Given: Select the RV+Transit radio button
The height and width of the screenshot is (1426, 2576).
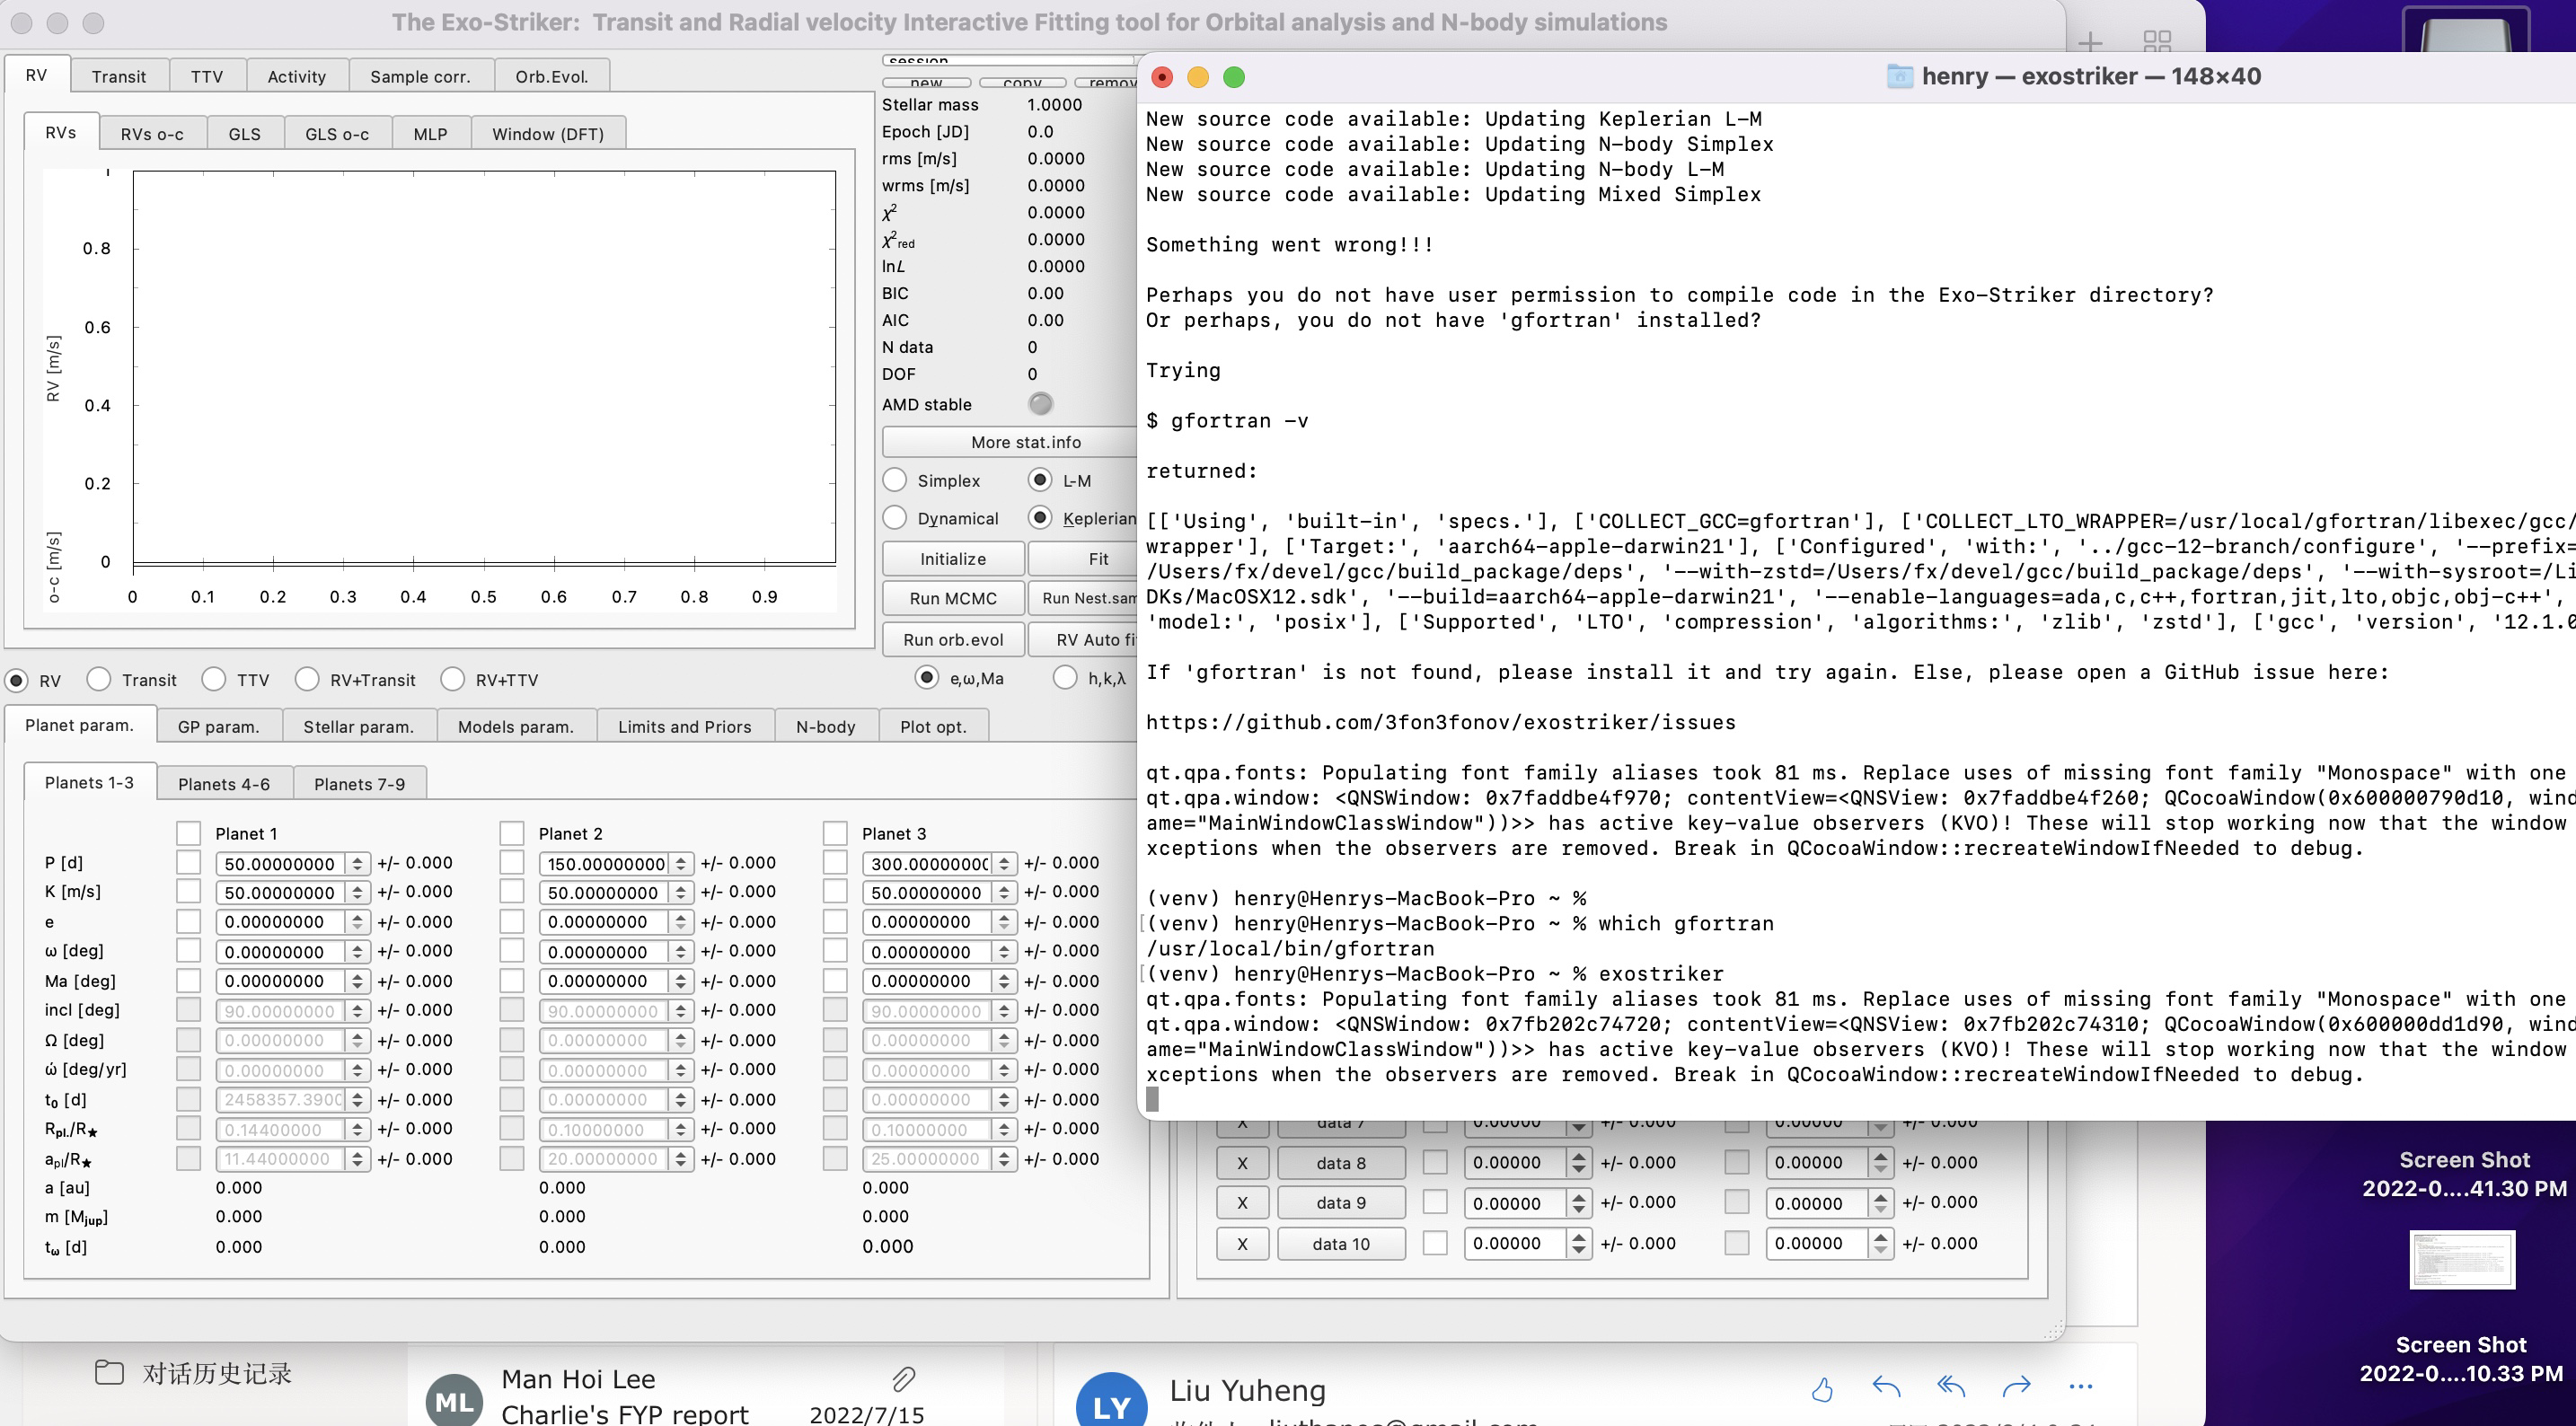Looking at the screenshot, I should 306,679.
